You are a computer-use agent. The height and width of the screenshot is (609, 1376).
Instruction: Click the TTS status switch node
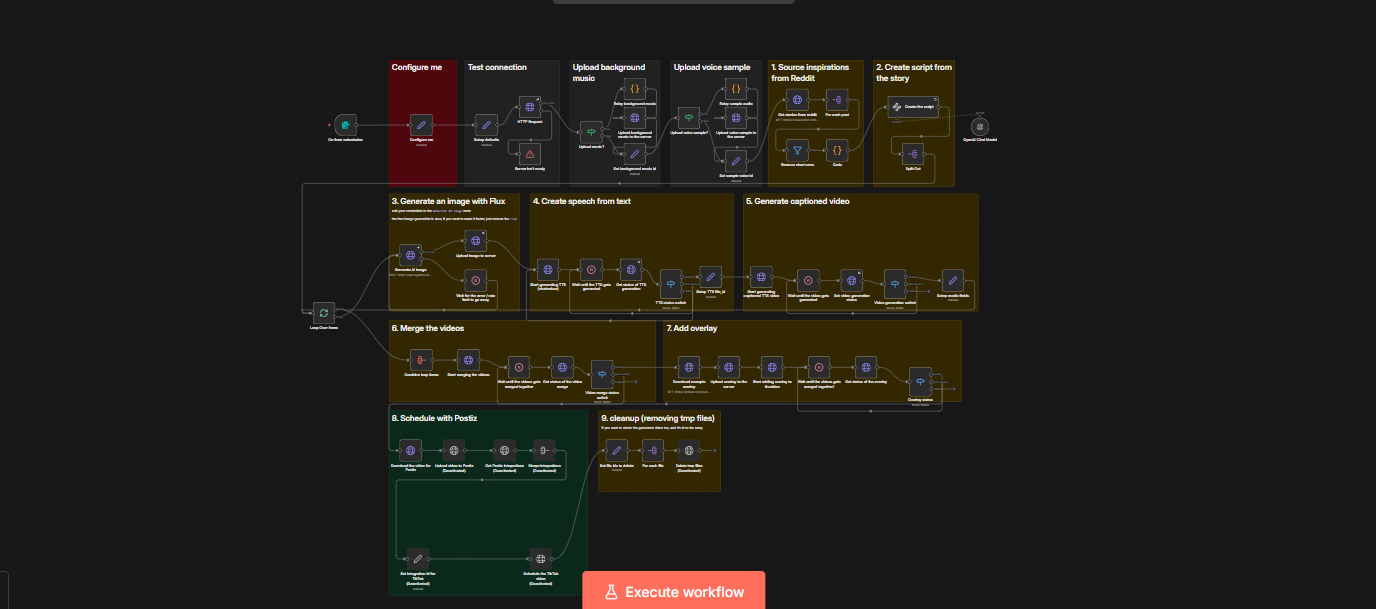click(x=670, y=282)
